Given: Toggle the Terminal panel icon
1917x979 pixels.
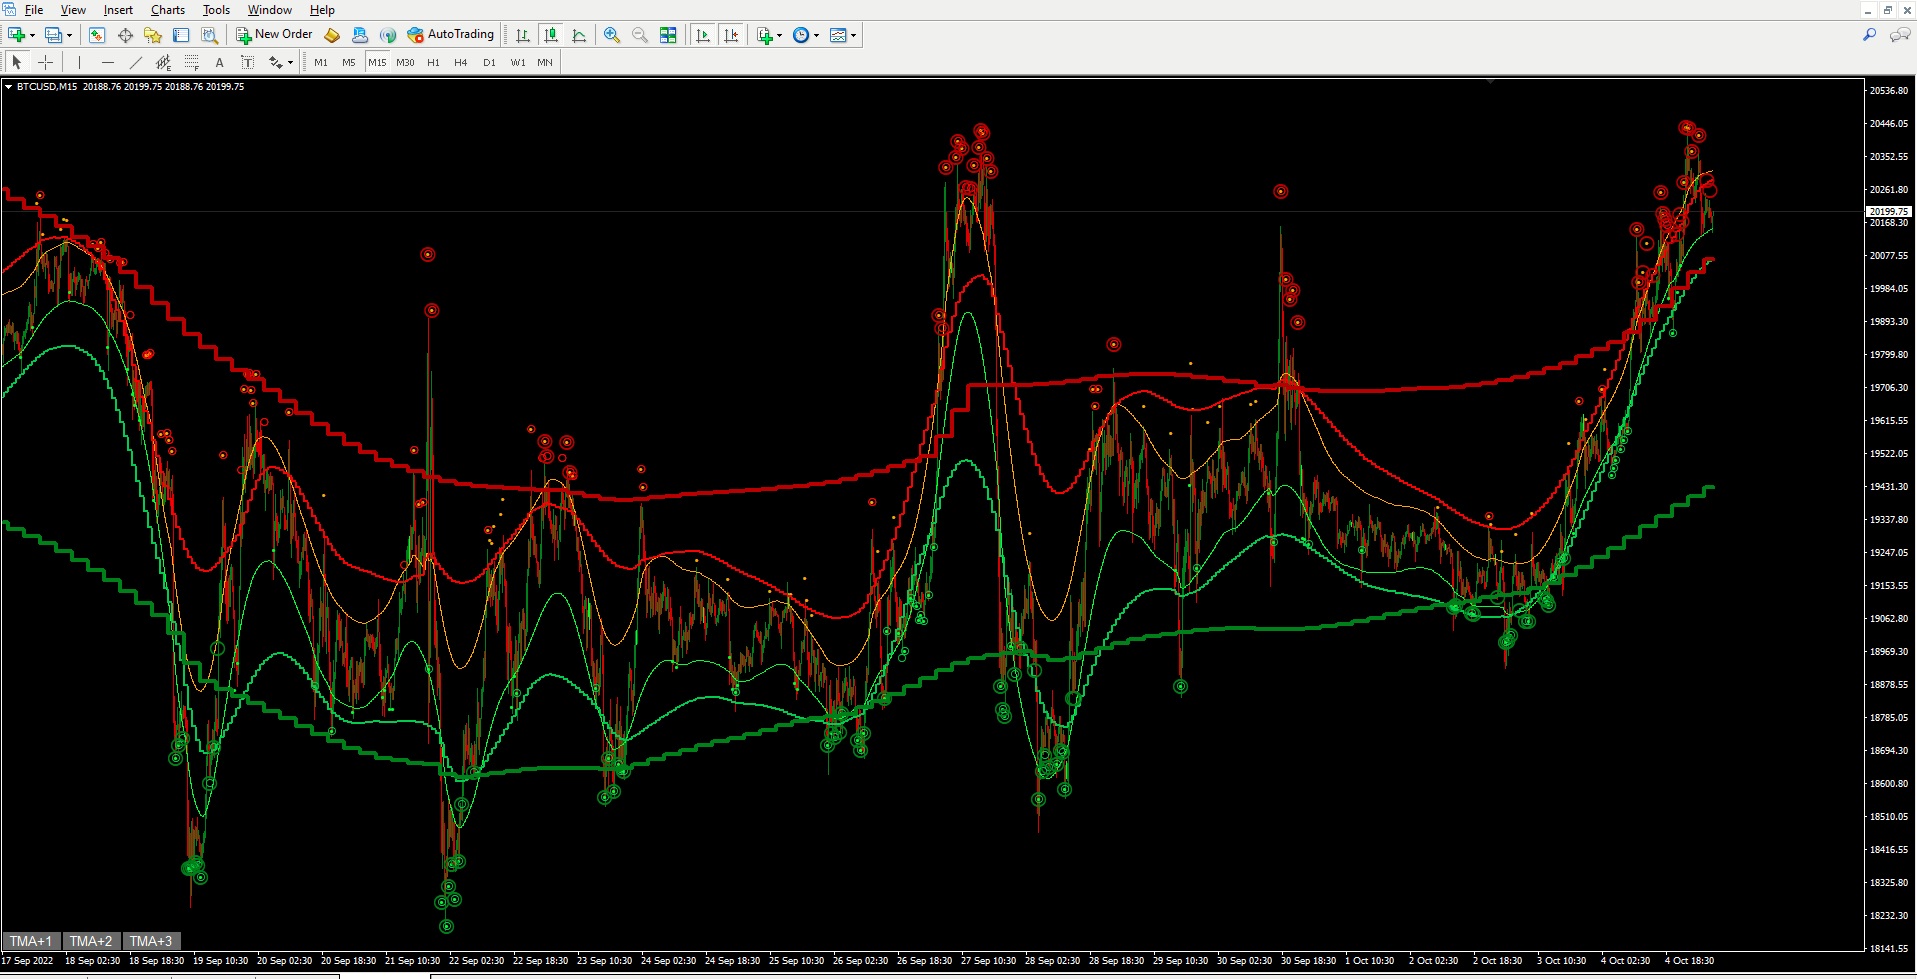Looking at the screenshot, I should coord(181,35).
